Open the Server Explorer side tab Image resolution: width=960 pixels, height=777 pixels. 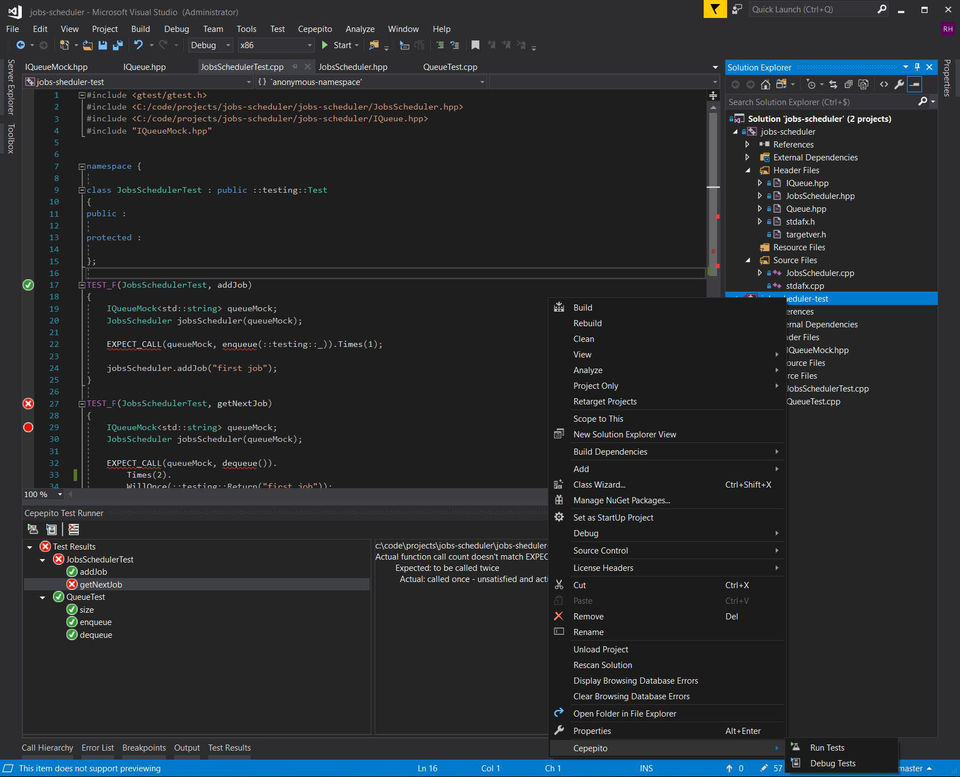click(10, 87)
